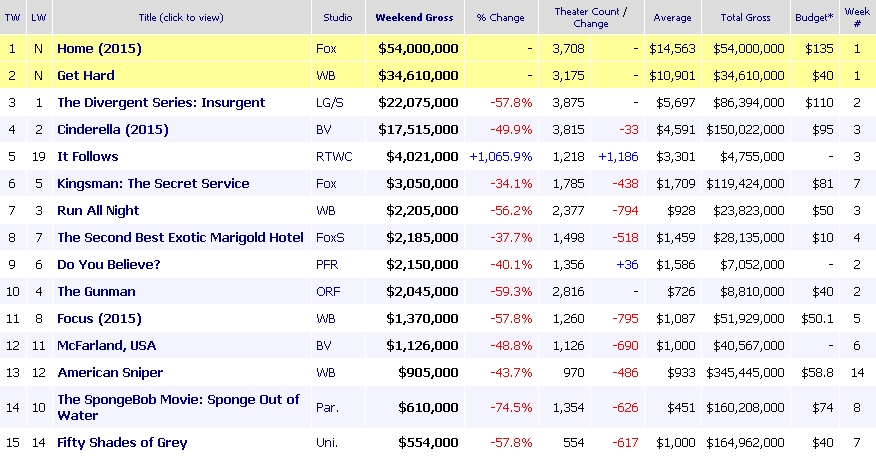Select the $905,000 weekend gross value
876x456 pixels.
click(429, 373)
